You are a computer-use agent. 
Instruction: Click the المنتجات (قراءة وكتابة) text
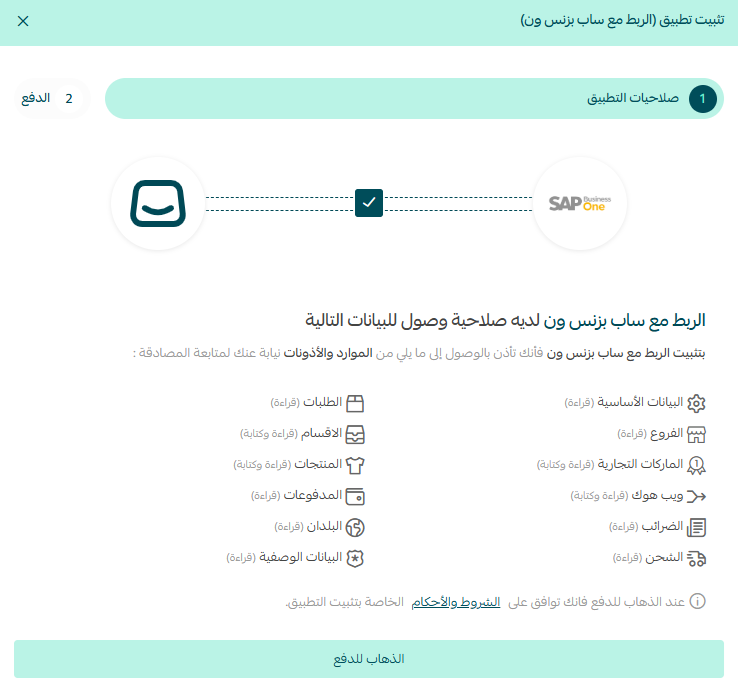[x=288, y=465]
